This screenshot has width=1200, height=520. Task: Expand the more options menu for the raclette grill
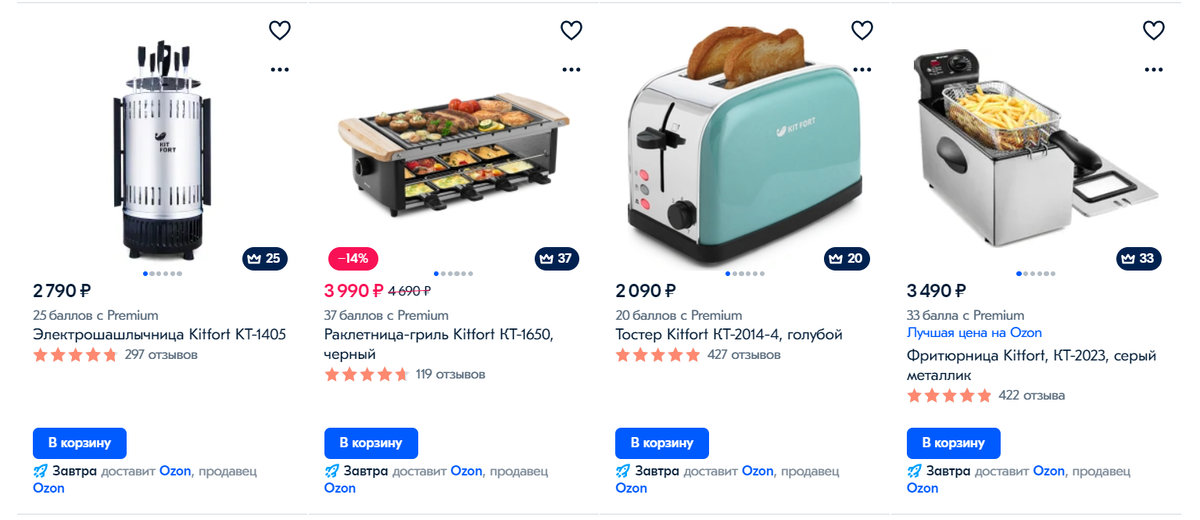(571, 70)
